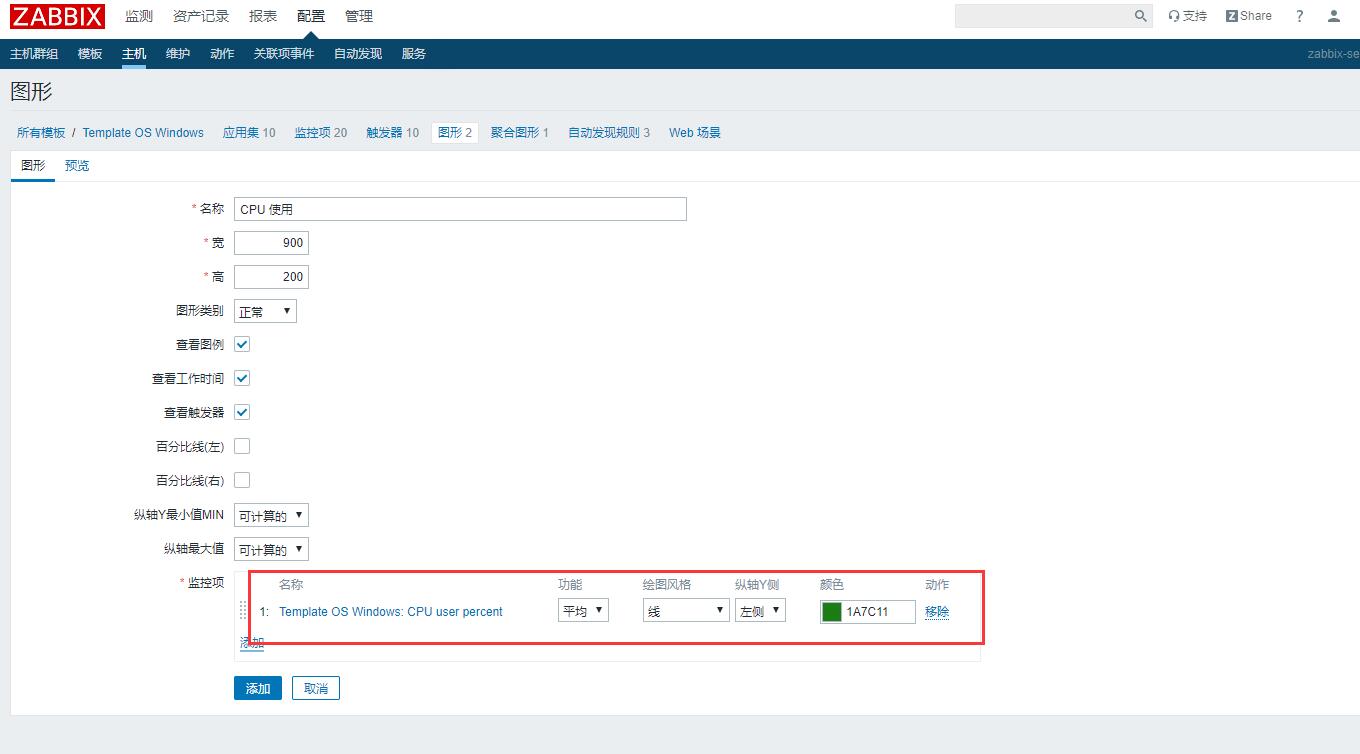Image resolution: width=1360 pixels, height=754 pixels.
Task: Open the 配置 top menu
Action: [311, 16]
